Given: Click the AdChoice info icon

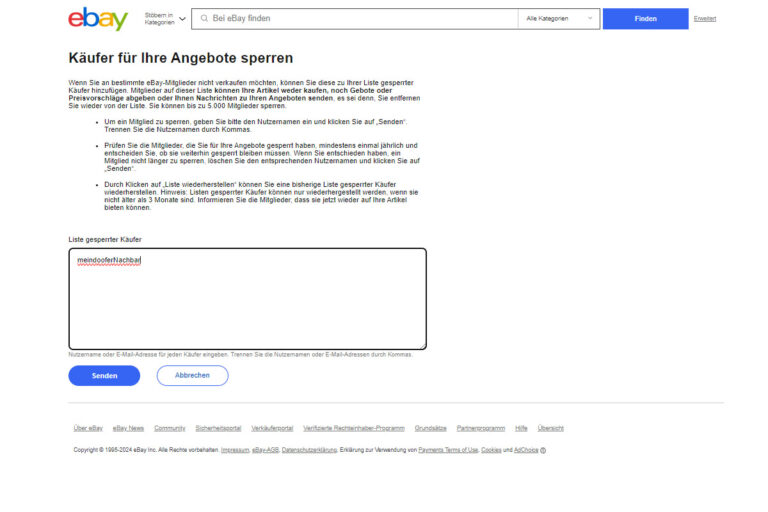Looking at the screenshot, I should (543, 450).
